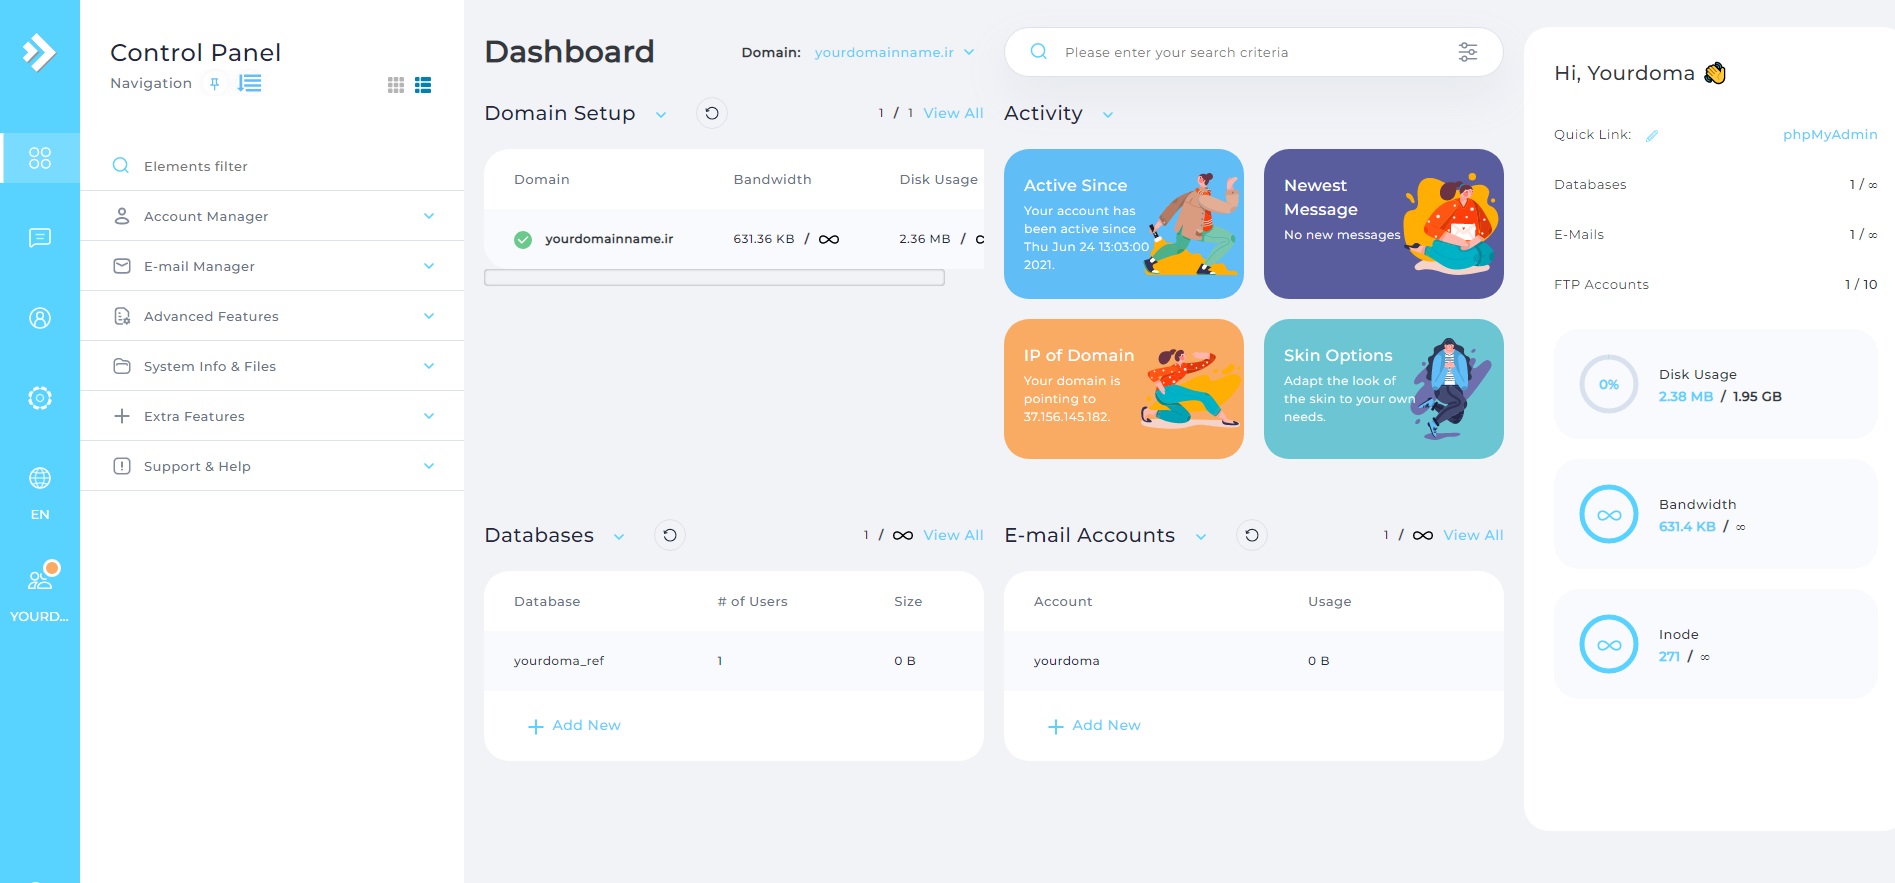Image resolution: width=1895 pixels, height=883 pixels.
Task: Open yourdomainname.ir domain row
Action: pos(734,239)
